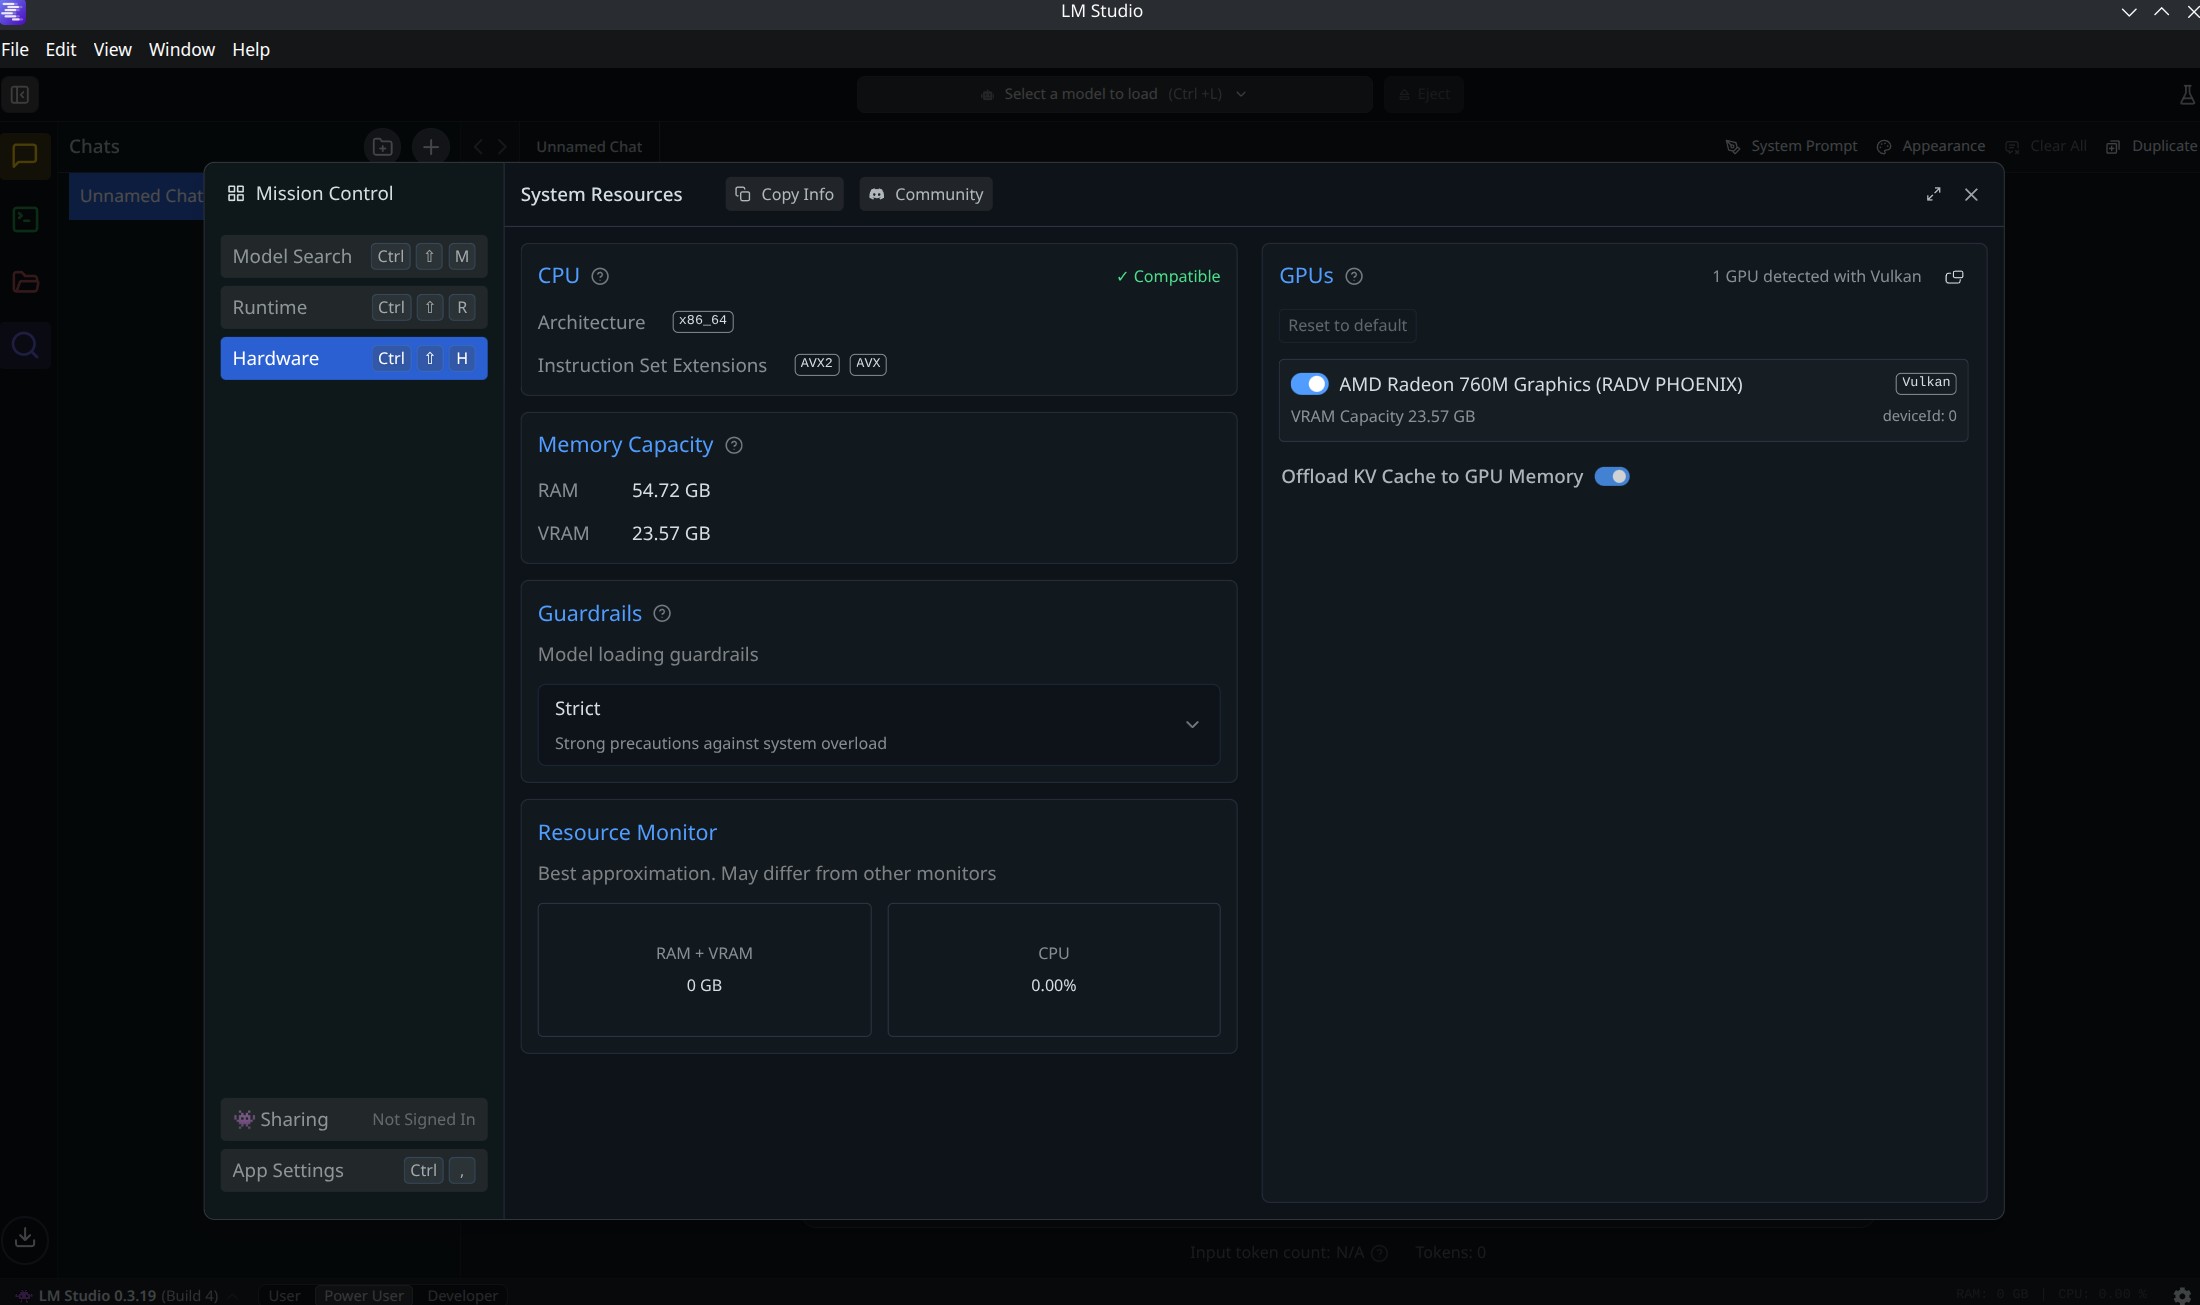Close the Mission Control dialog
The width and height of the screenshot is (2200, 1305).
point(1971,195)
